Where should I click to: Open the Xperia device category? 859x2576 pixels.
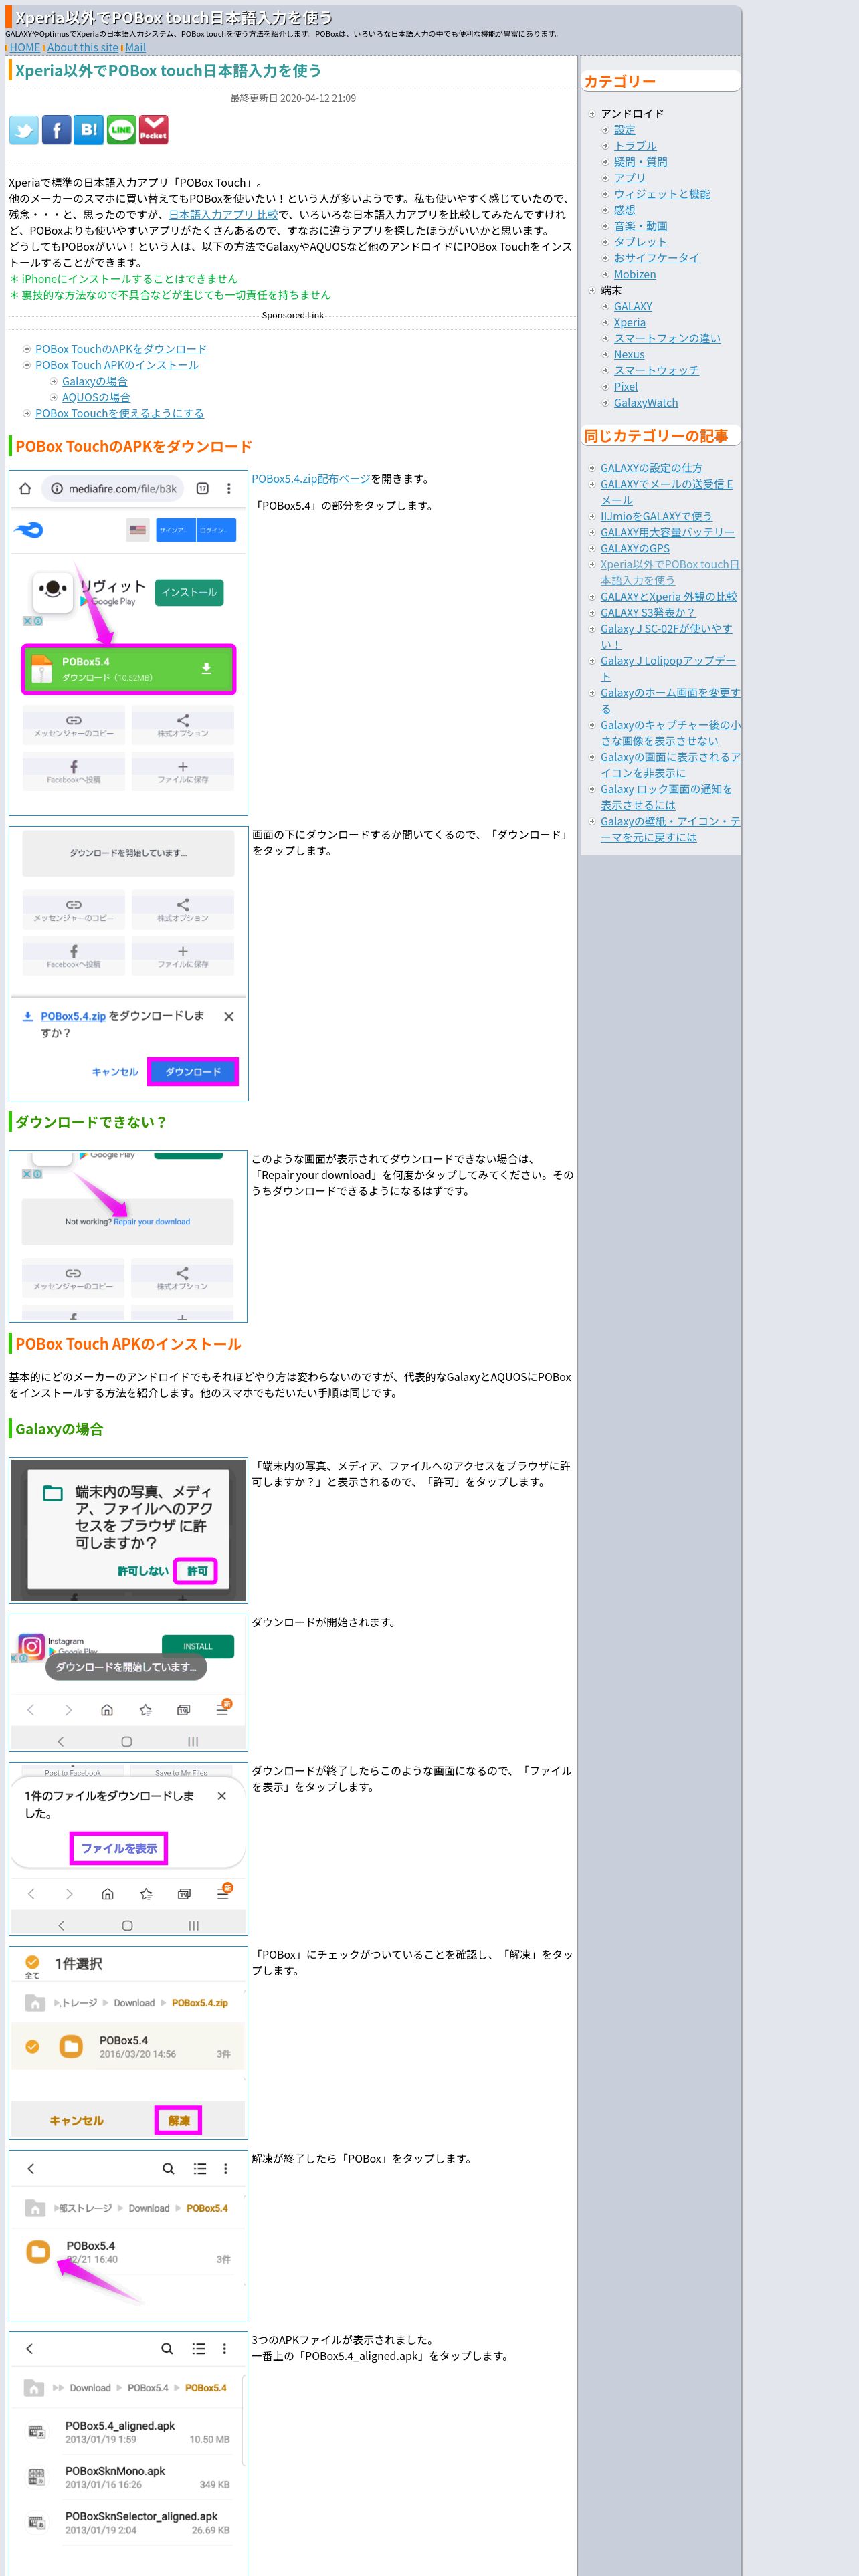[630, 322]
